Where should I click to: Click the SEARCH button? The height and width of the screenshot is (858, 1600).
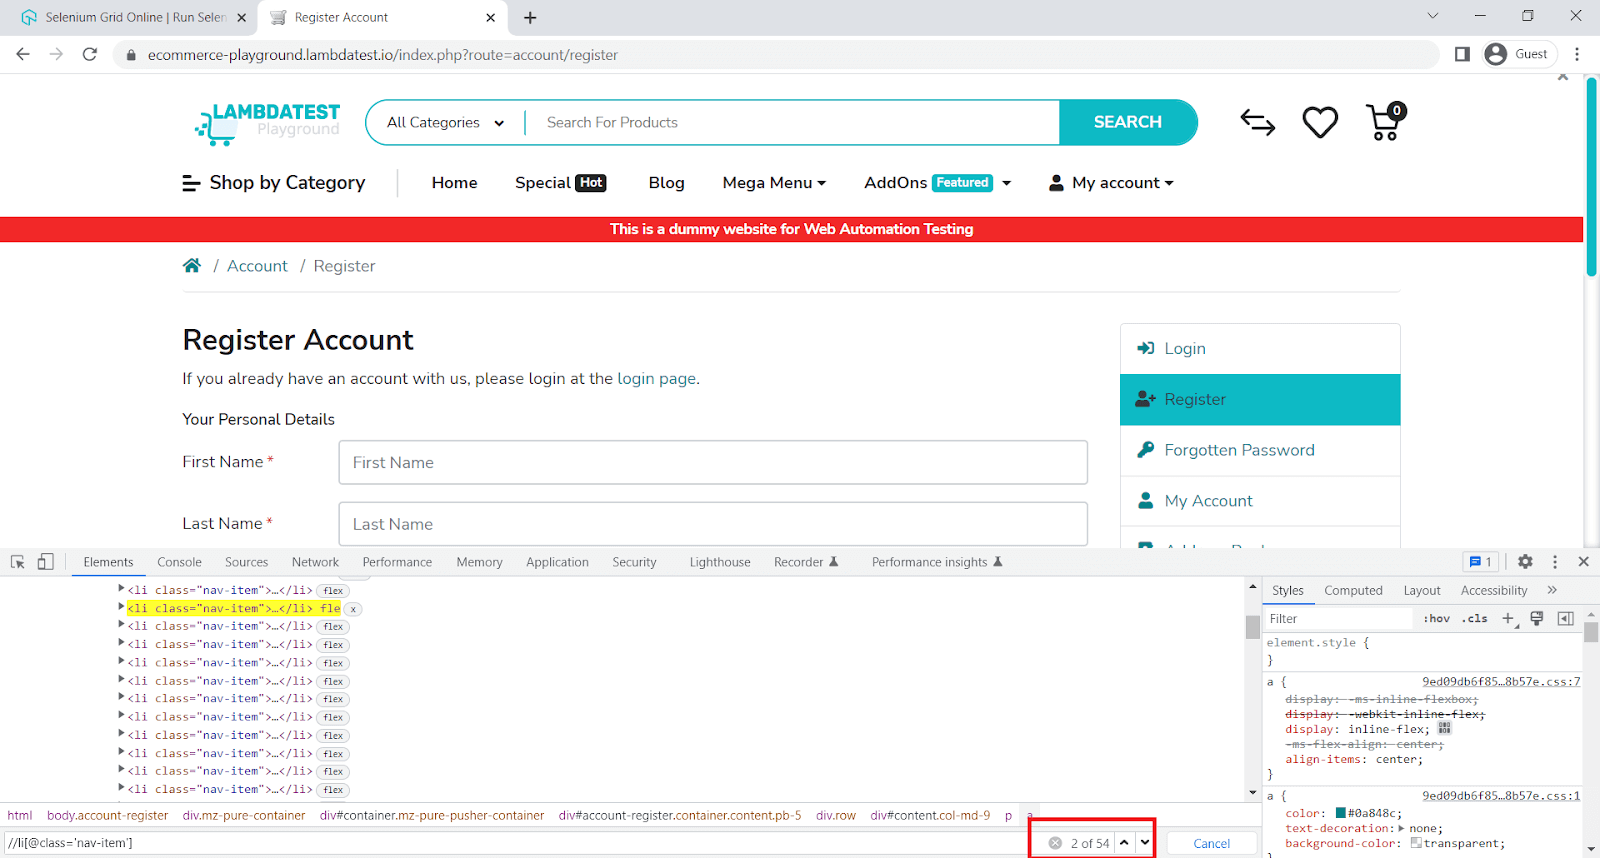[x=1127, y=122]
